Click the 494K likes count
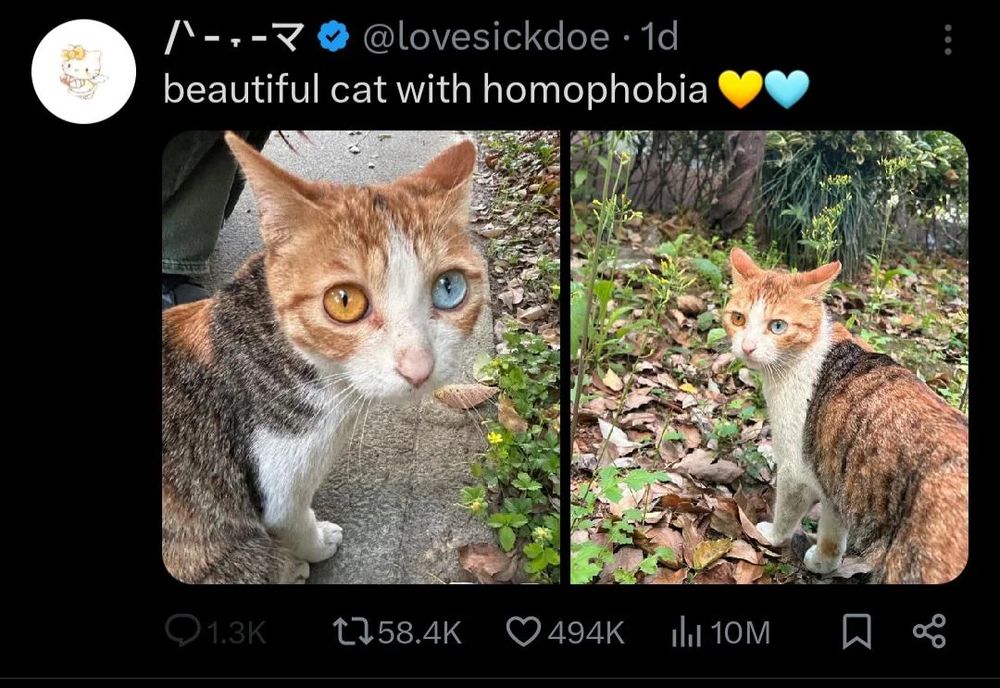Screen dimensions: 1000x688 click(585, 633)
